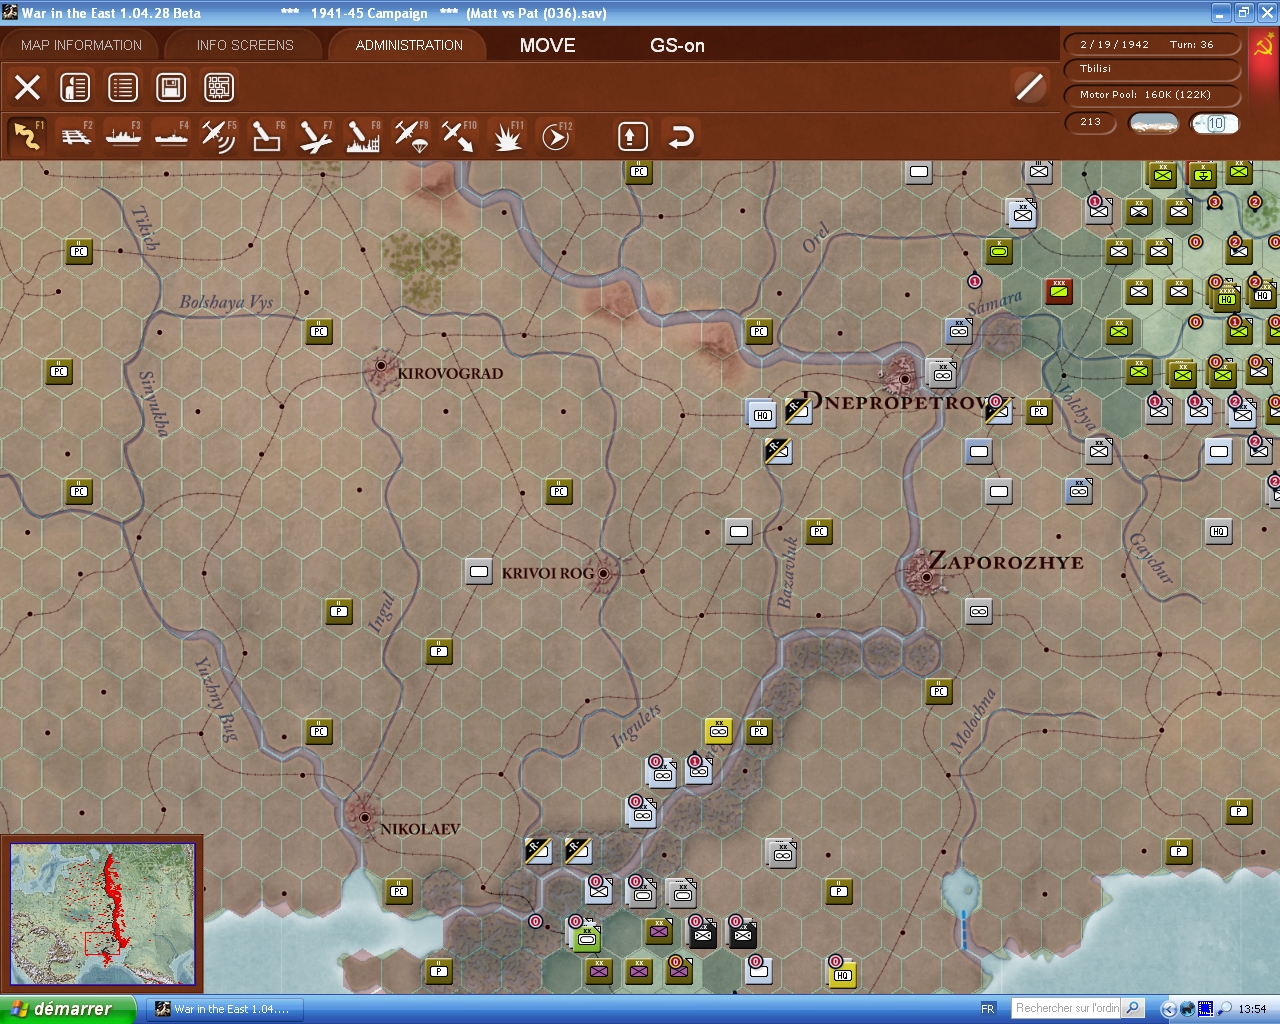Viewport: 1280px width, 1024px height.
Task: Click the GS-on ground support toggle
Action: click(677, 45)
